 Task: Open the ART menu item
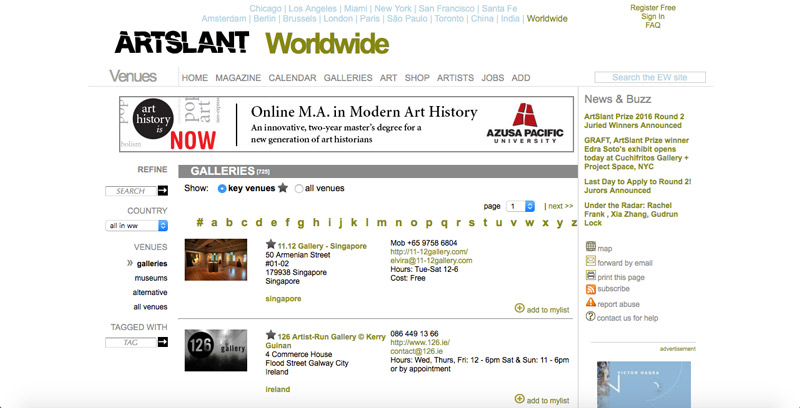pyautogui.click(x=388, y=78)
